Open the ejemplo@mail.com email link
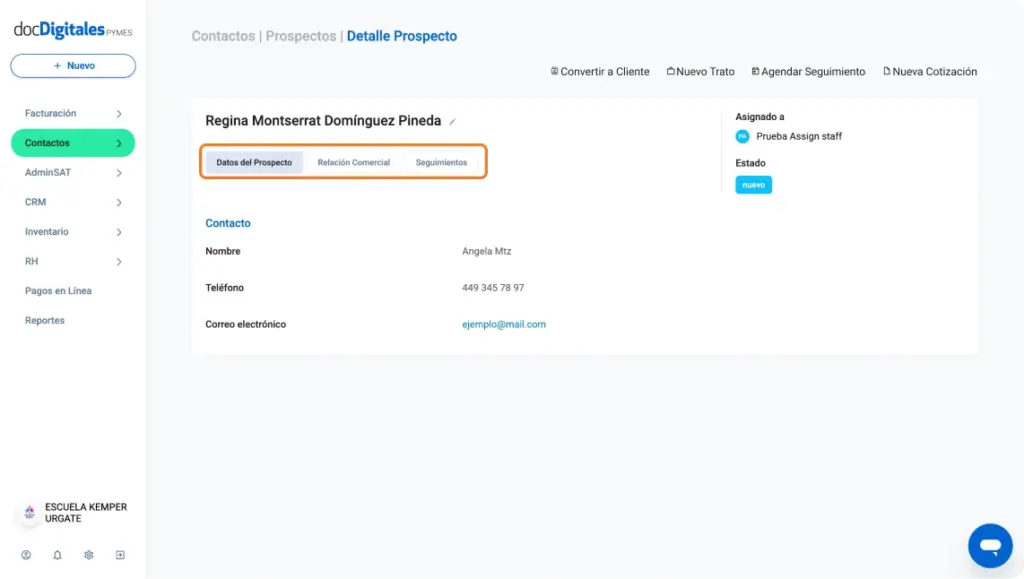 [x=504, y=324]
